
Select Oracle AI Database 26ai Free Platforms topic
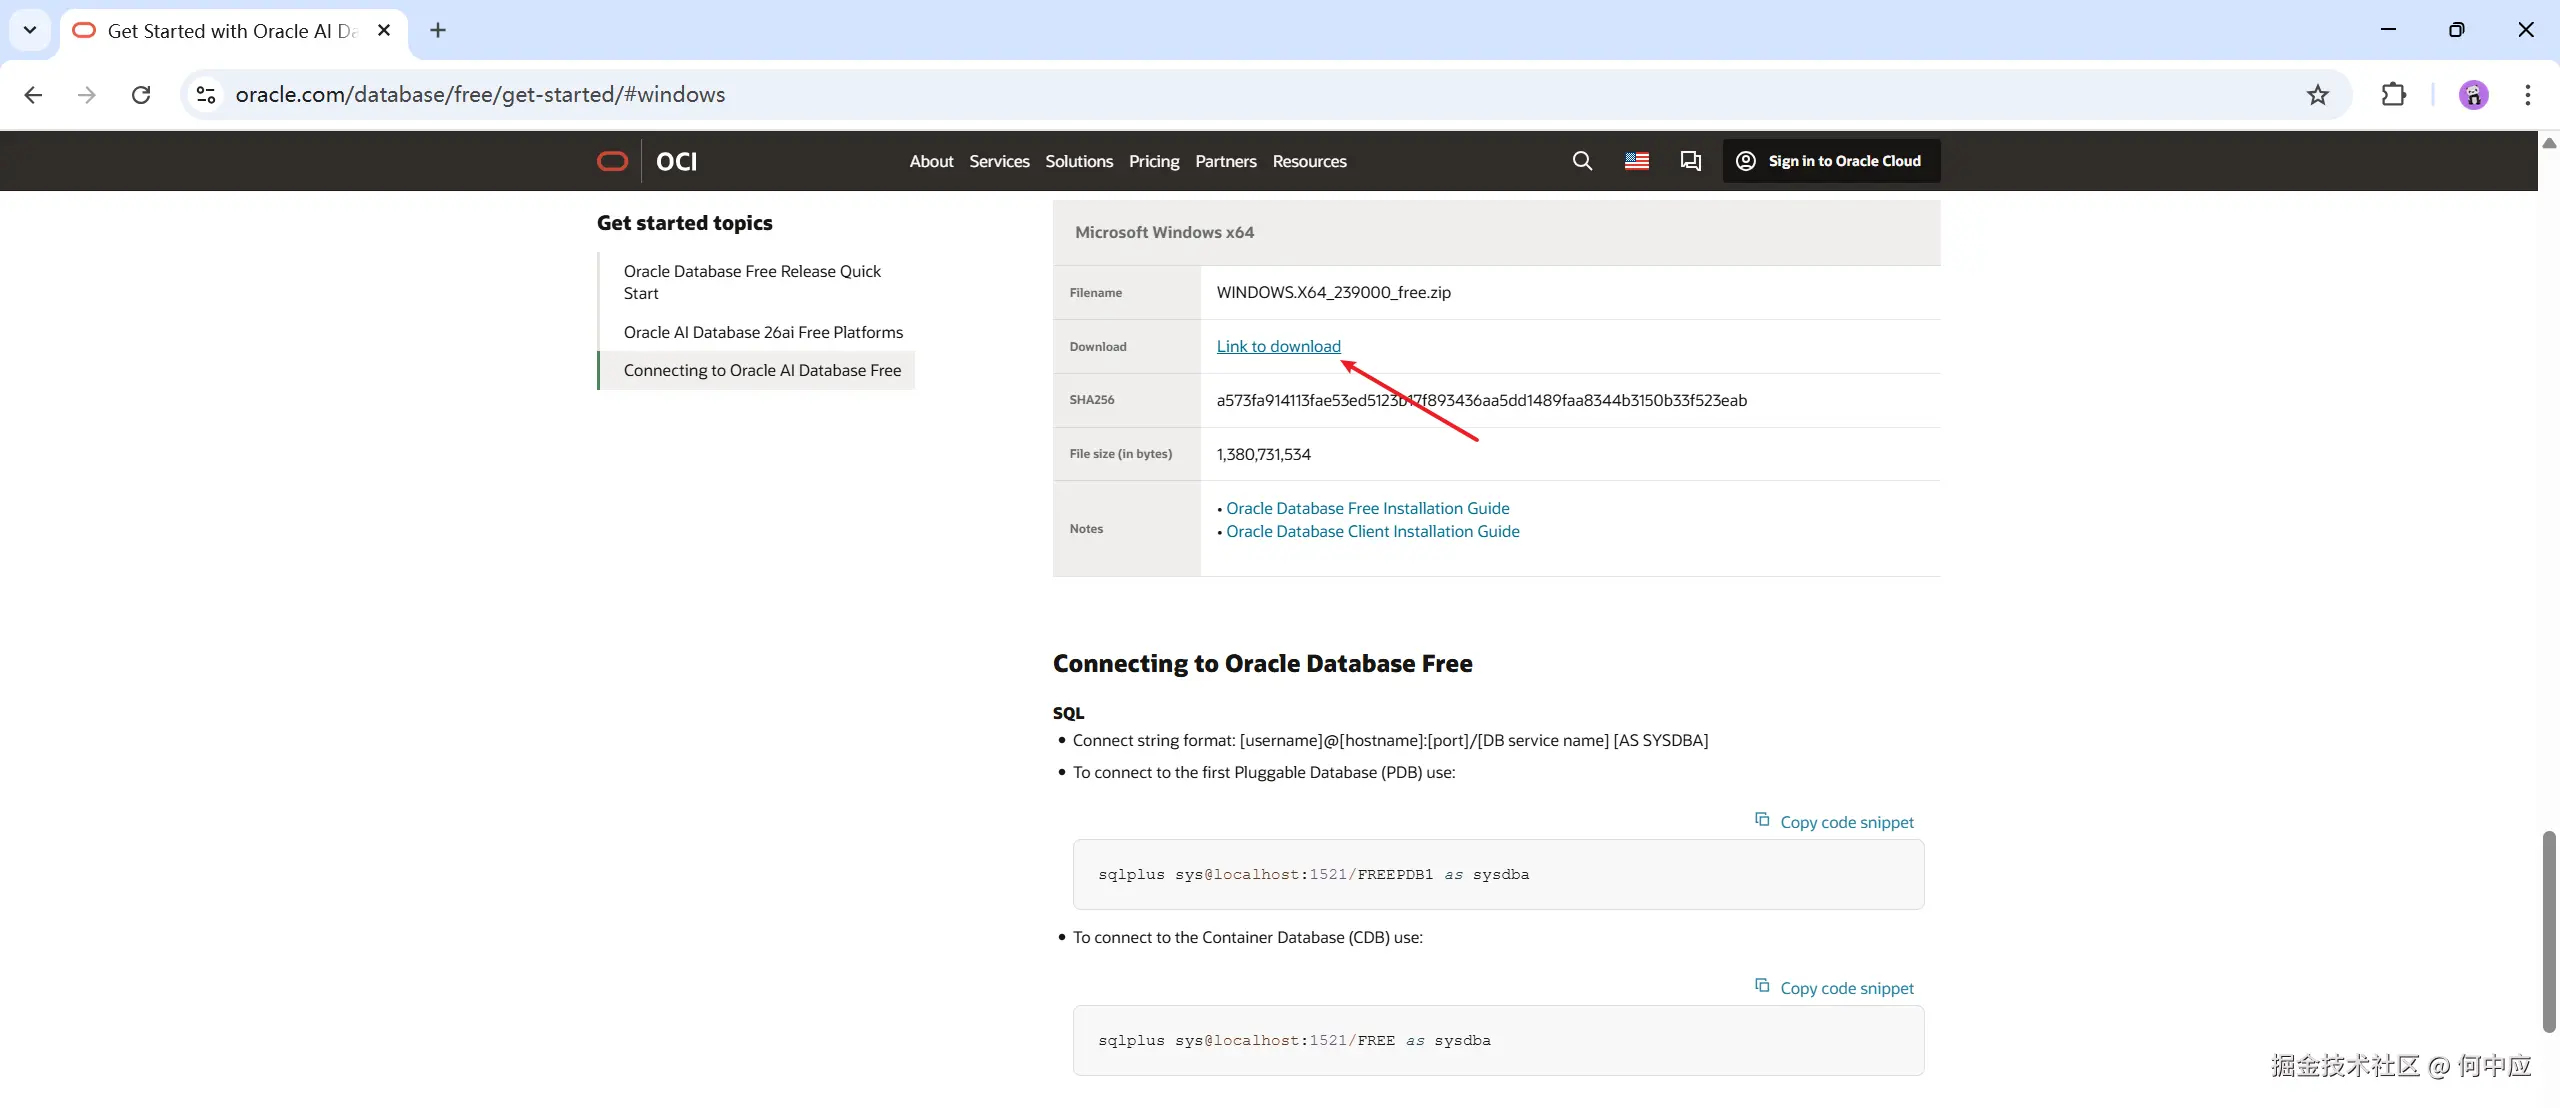pyautogui.click(x=763, y=332)
